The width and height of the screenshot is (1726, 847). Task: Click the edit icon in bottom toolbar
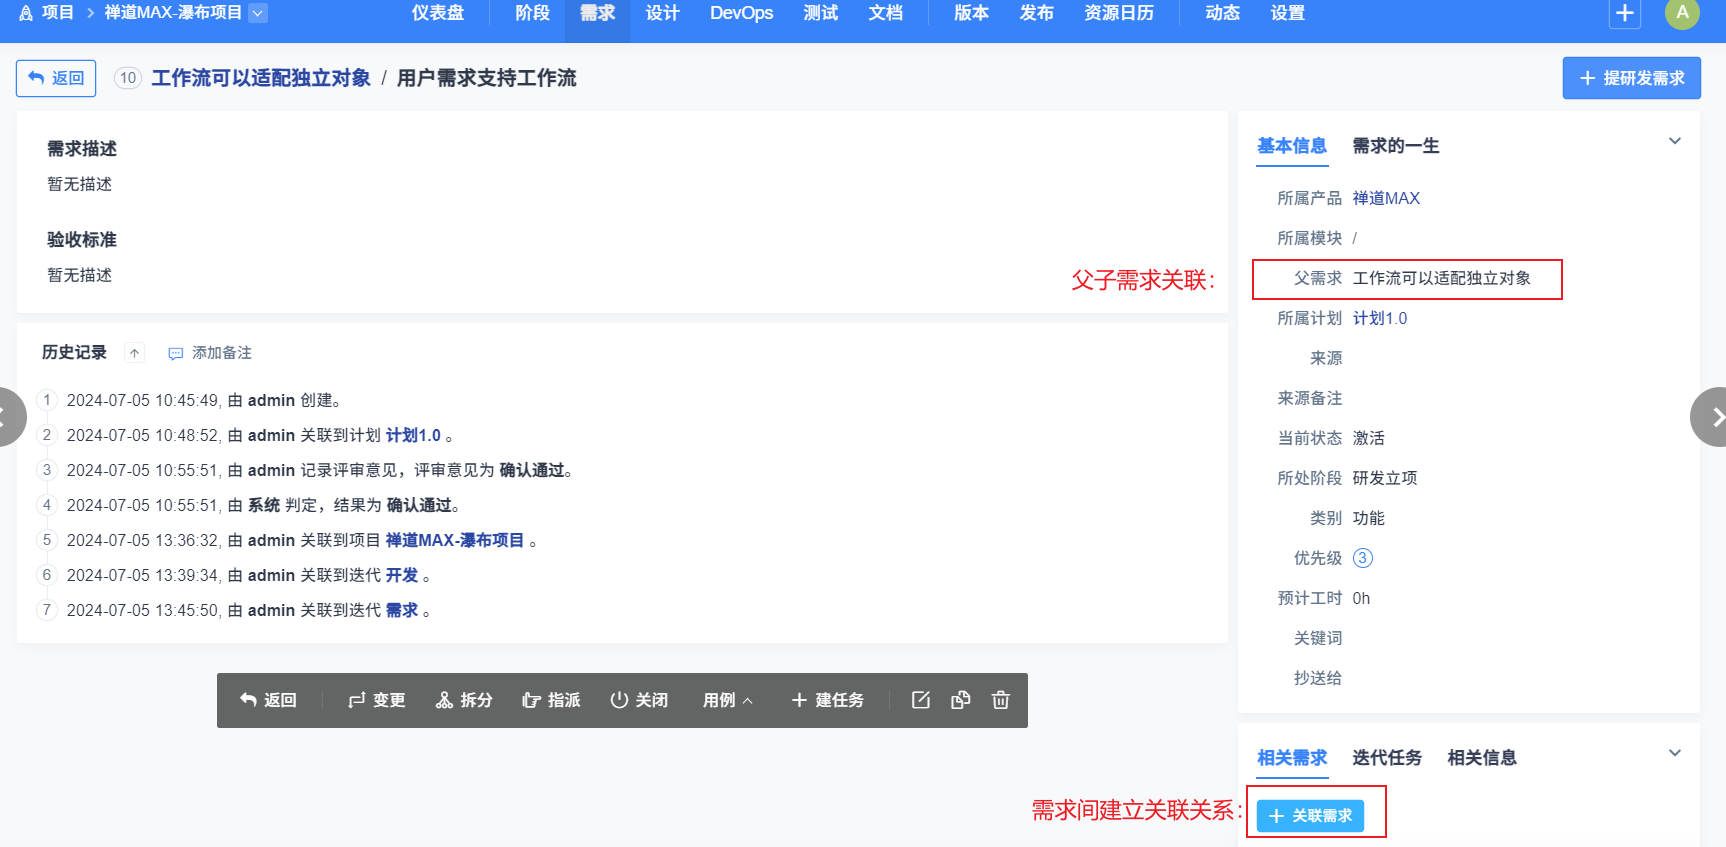(x=921, y=700)
